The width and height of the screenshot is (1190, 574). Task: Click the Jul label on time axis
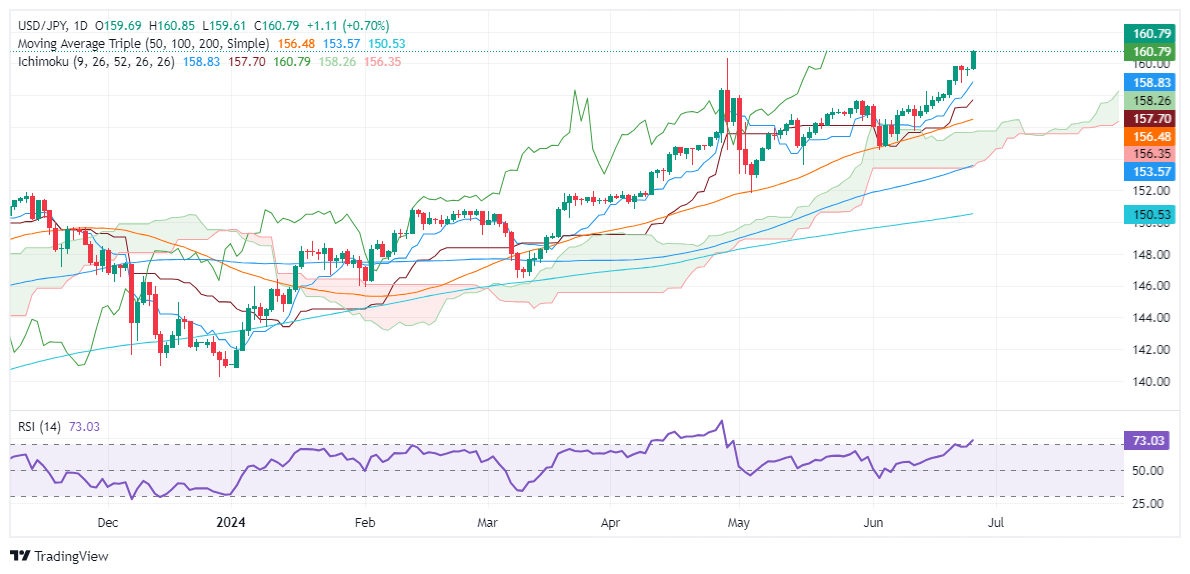point(996,522)
